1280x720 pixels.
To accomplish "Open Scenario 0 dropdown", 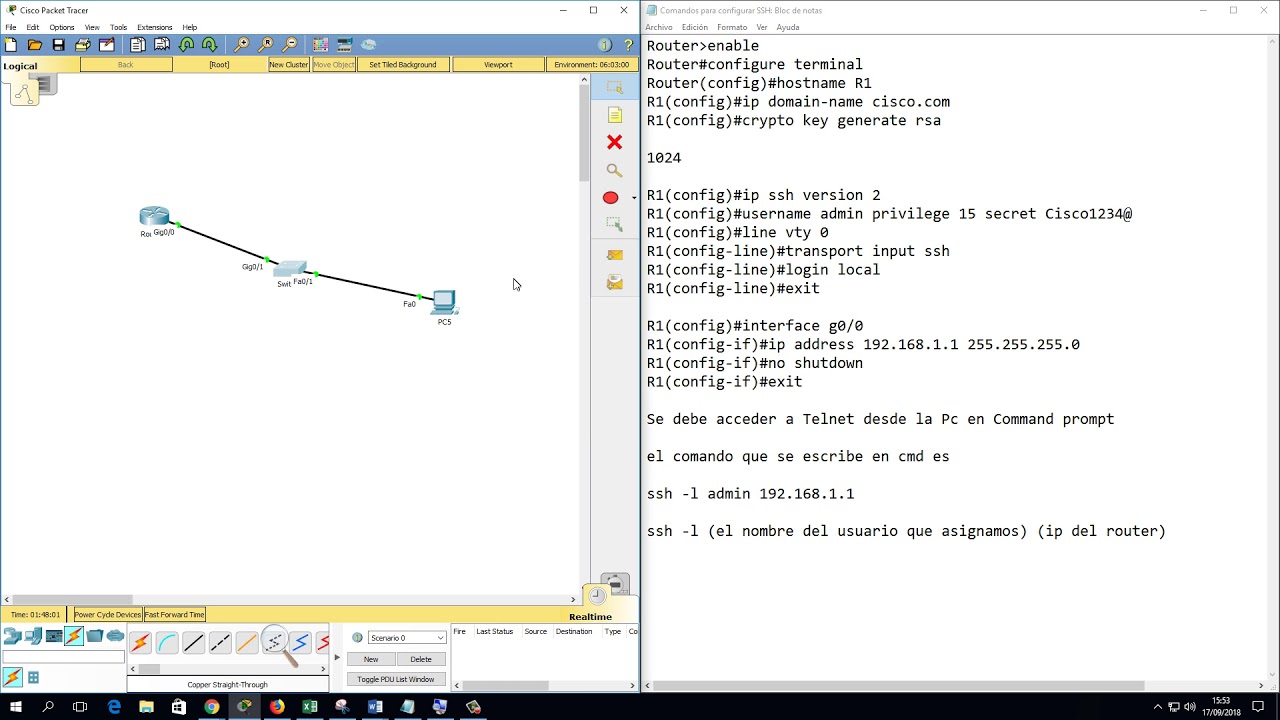I will point(406,637).
